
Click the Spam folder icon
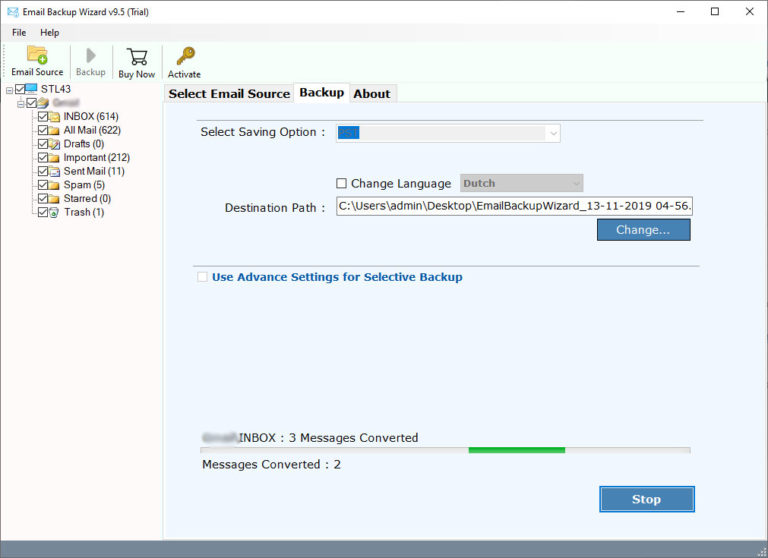pos(54,185)
